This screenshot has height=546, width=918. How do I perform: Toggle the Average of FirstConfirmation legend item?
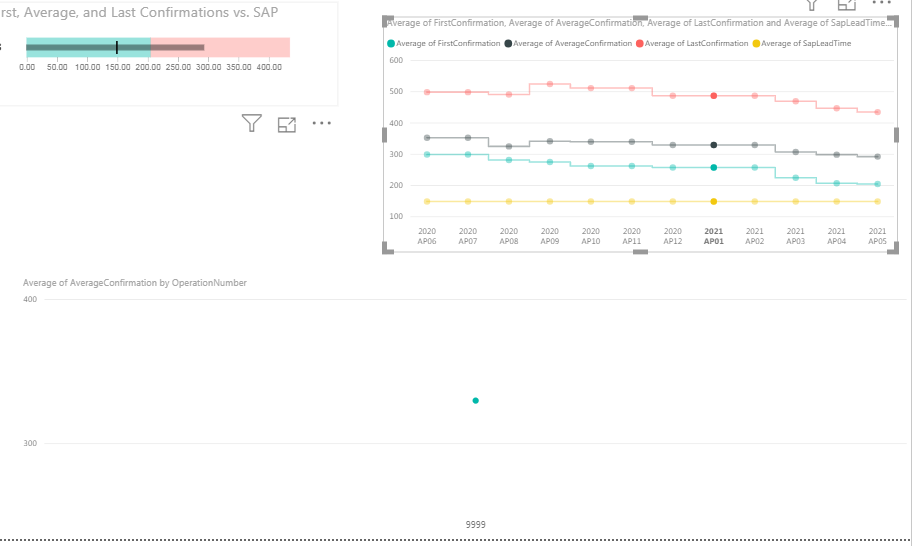(x=444, y=43)
